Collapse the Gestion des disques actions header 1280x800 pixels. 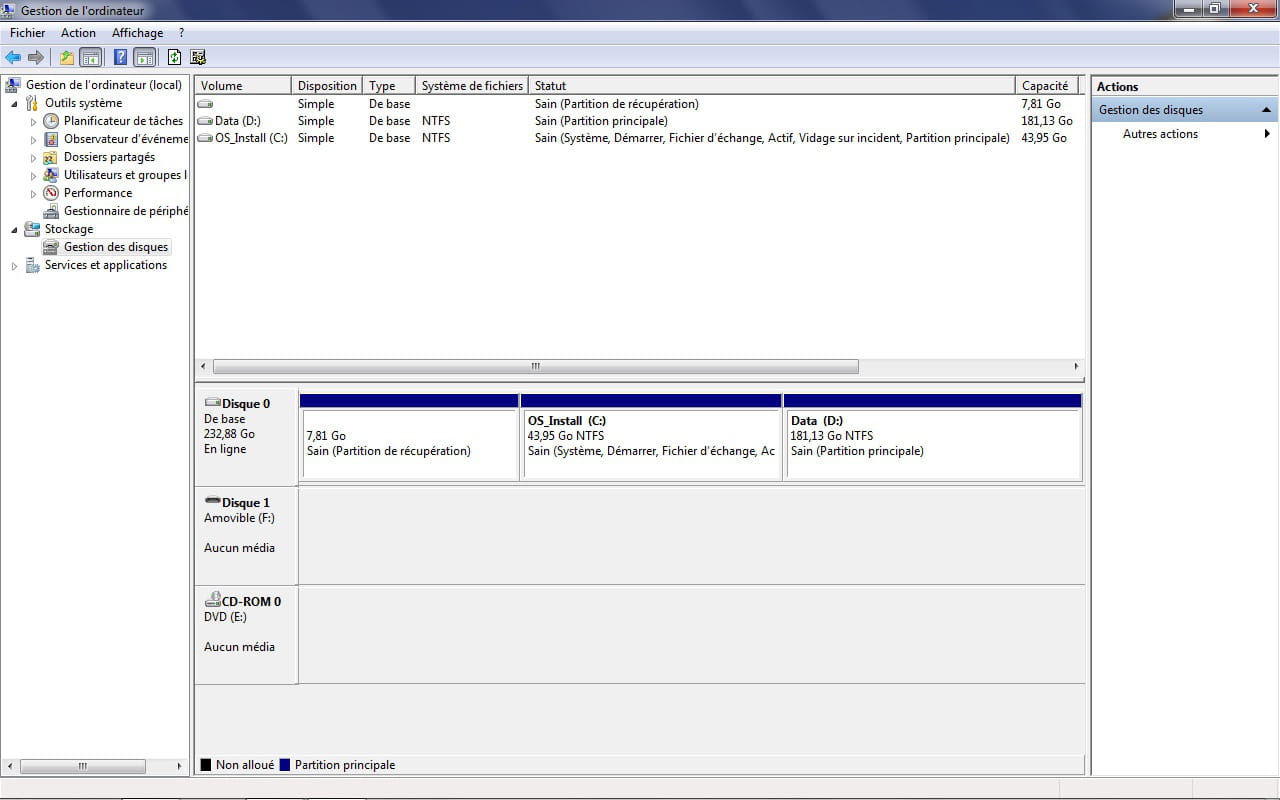click(x=1266, y=110)
